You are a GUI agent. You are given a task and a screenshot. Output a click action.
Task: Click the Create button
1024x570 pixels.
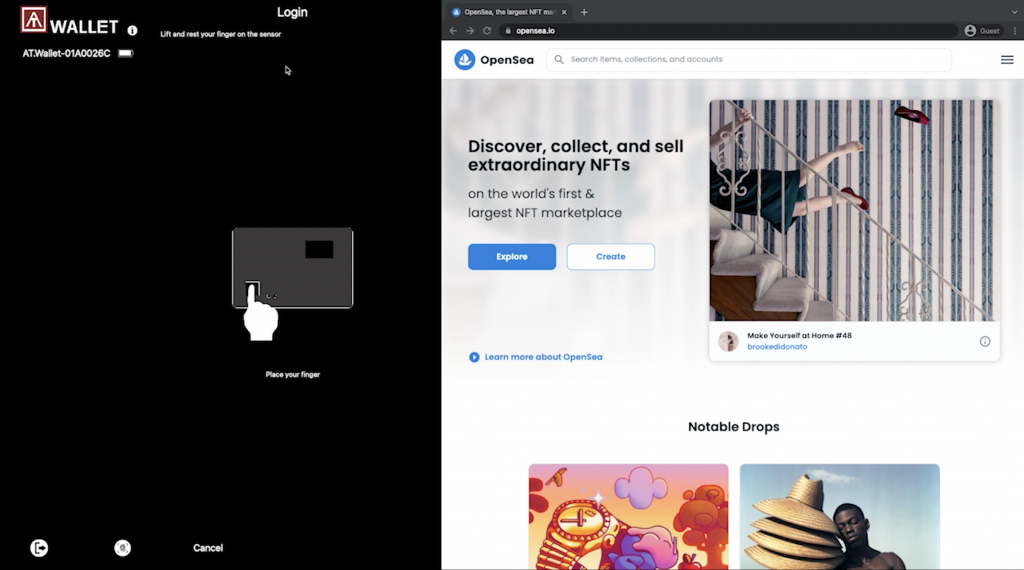point(610,257)
